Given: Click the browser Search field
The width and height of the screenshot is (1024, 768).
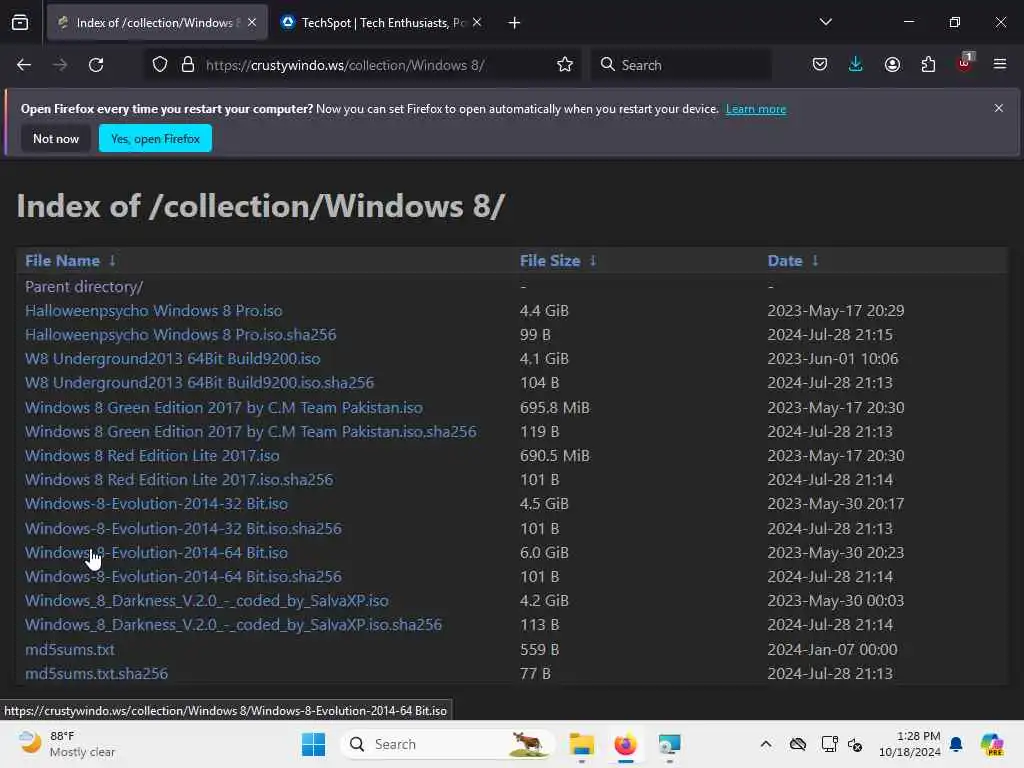Looking at the screenshot, I should click(681, 65).
